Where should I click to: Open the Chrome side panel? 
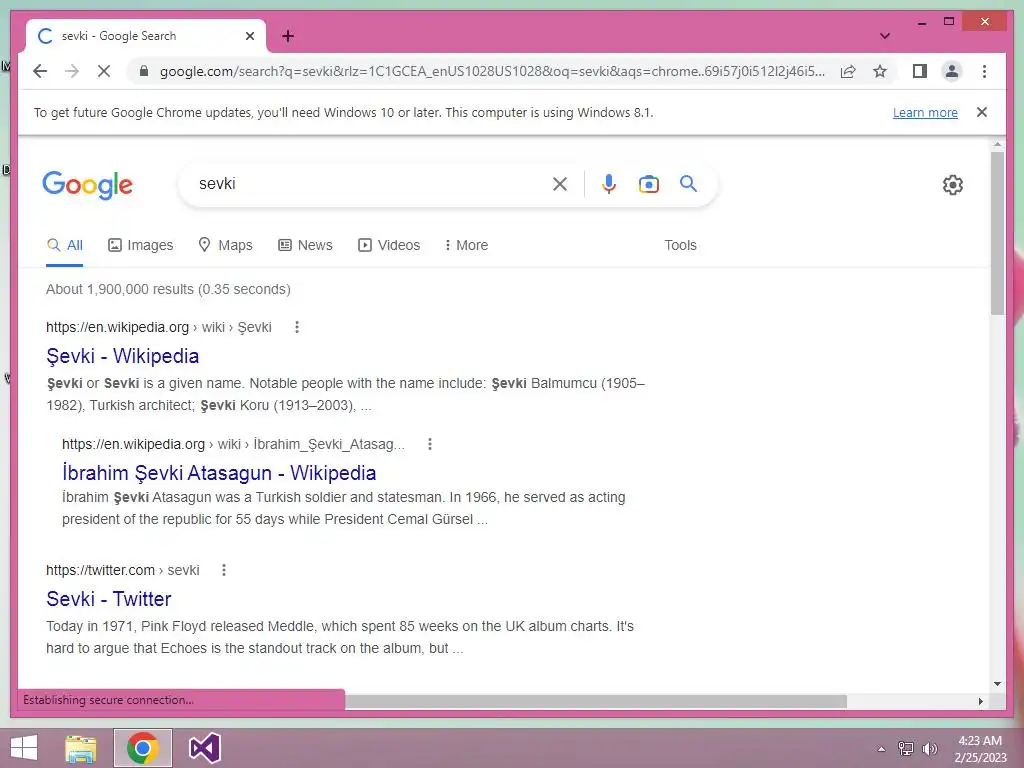[x=920, y=71]
